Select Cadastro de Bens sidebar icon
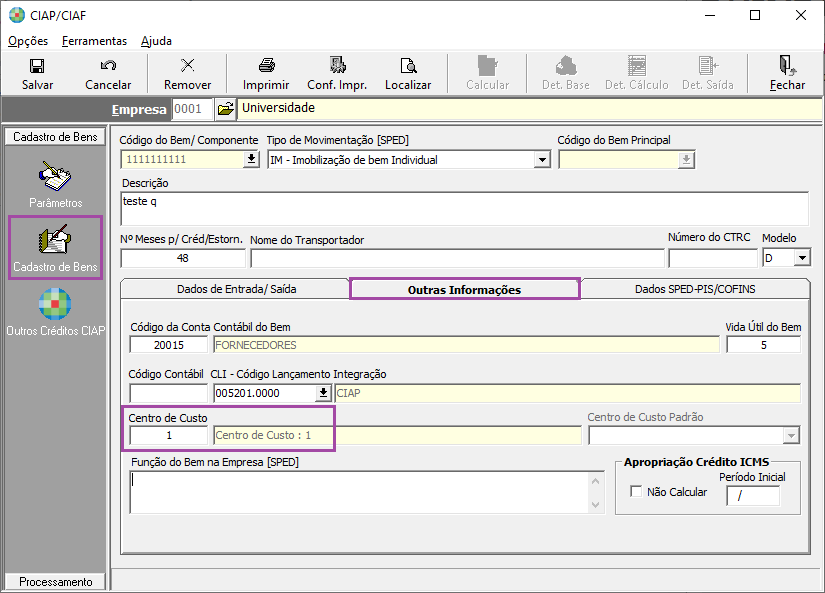 pos(55,240)
